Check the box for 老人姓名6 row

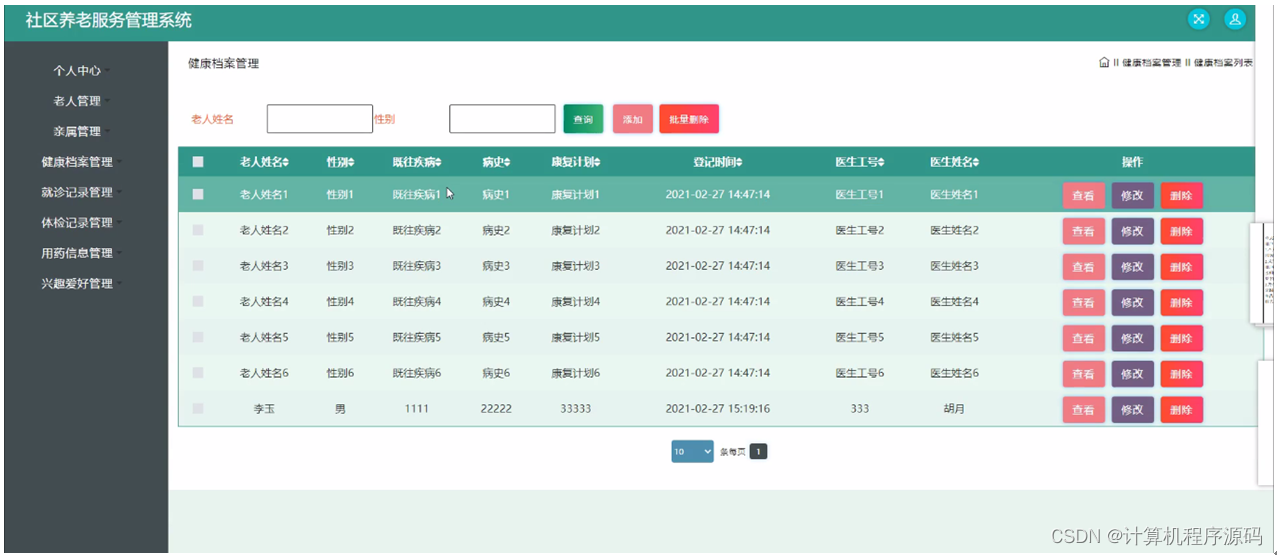pos(198,372)
